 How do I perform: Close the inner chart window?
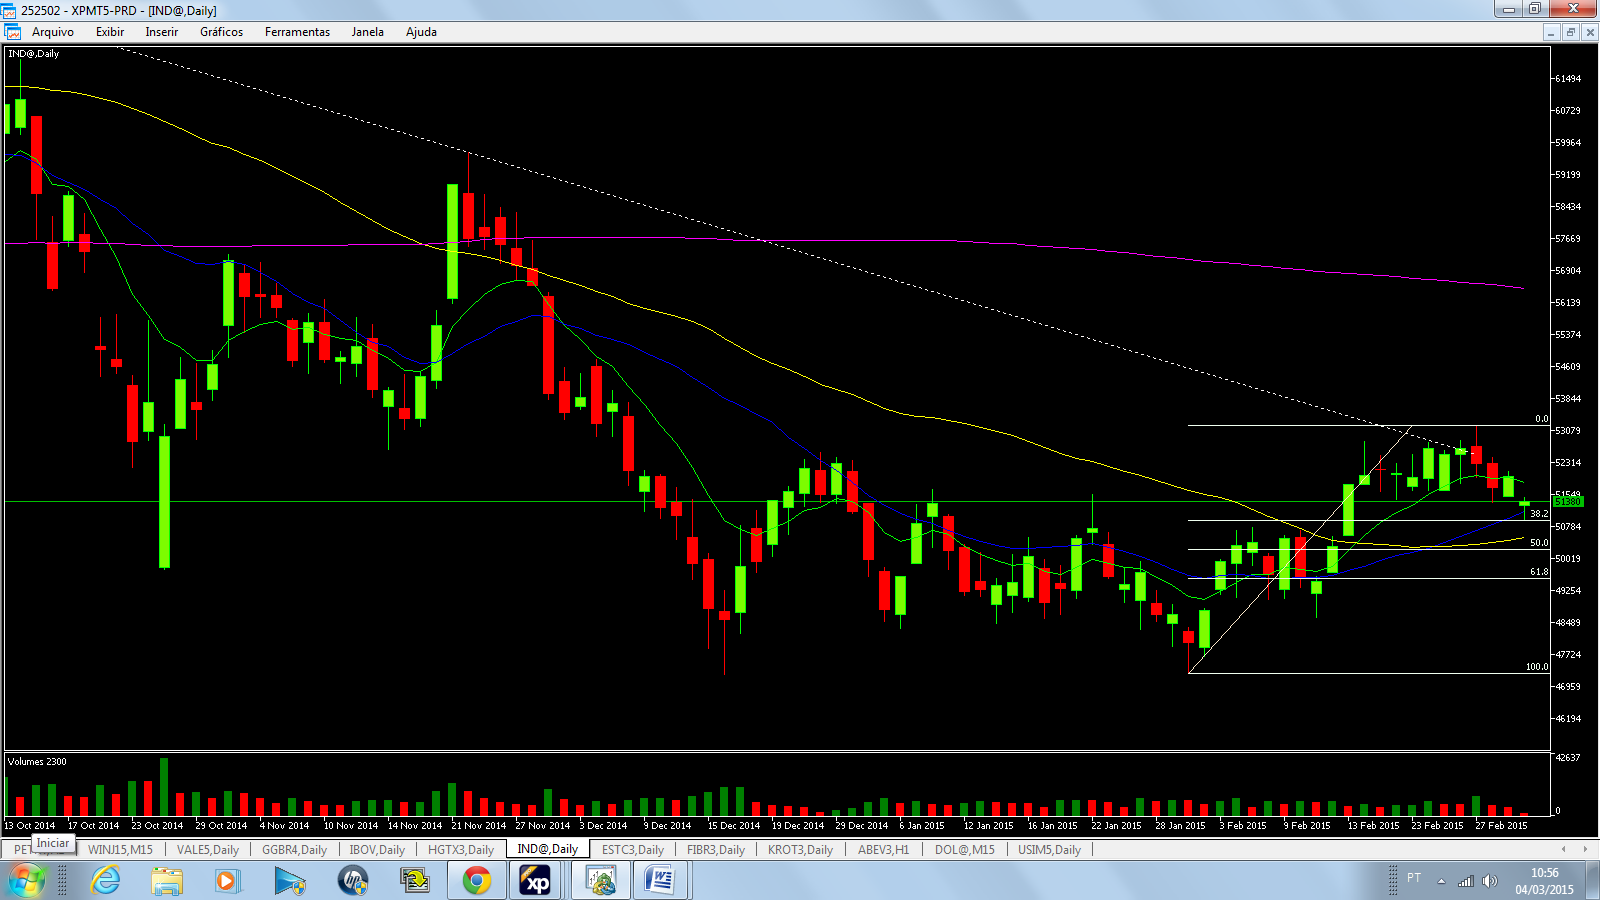click(x=1590, y=32)
